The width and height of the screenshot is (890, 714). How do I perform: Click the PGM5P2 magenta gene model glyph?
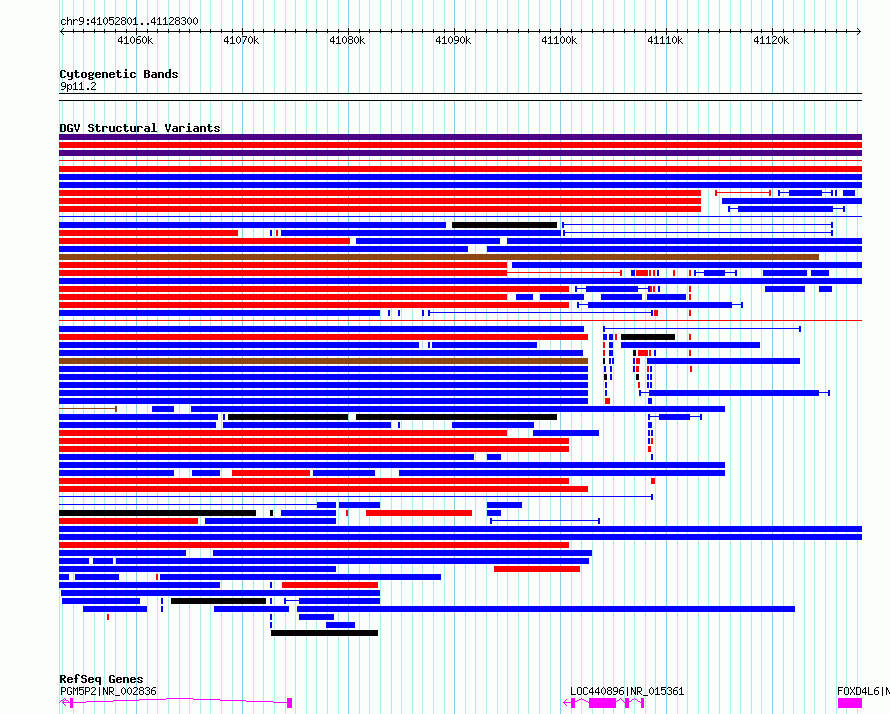point(176,703)
